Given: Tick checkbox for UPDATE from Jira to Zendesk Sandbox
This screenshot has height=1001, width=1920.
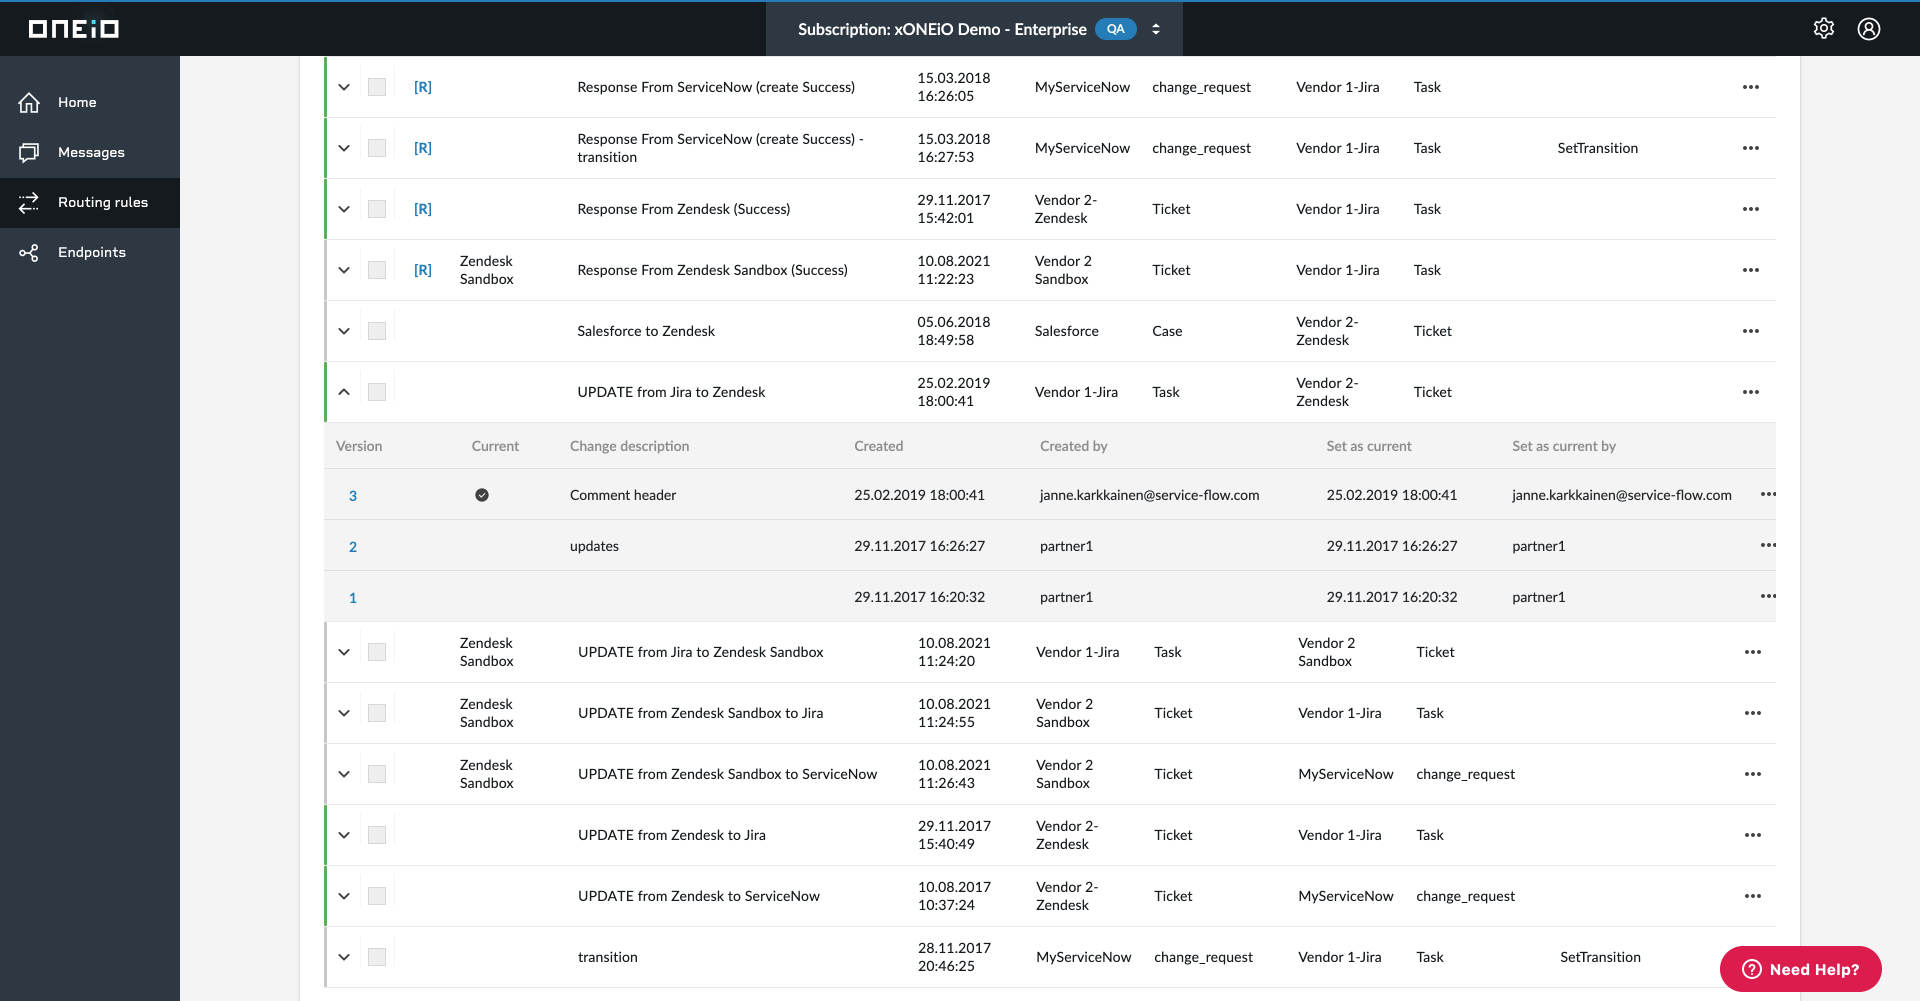Looking at the screenshot, I should pyautogui.click(x=377, y=652).
